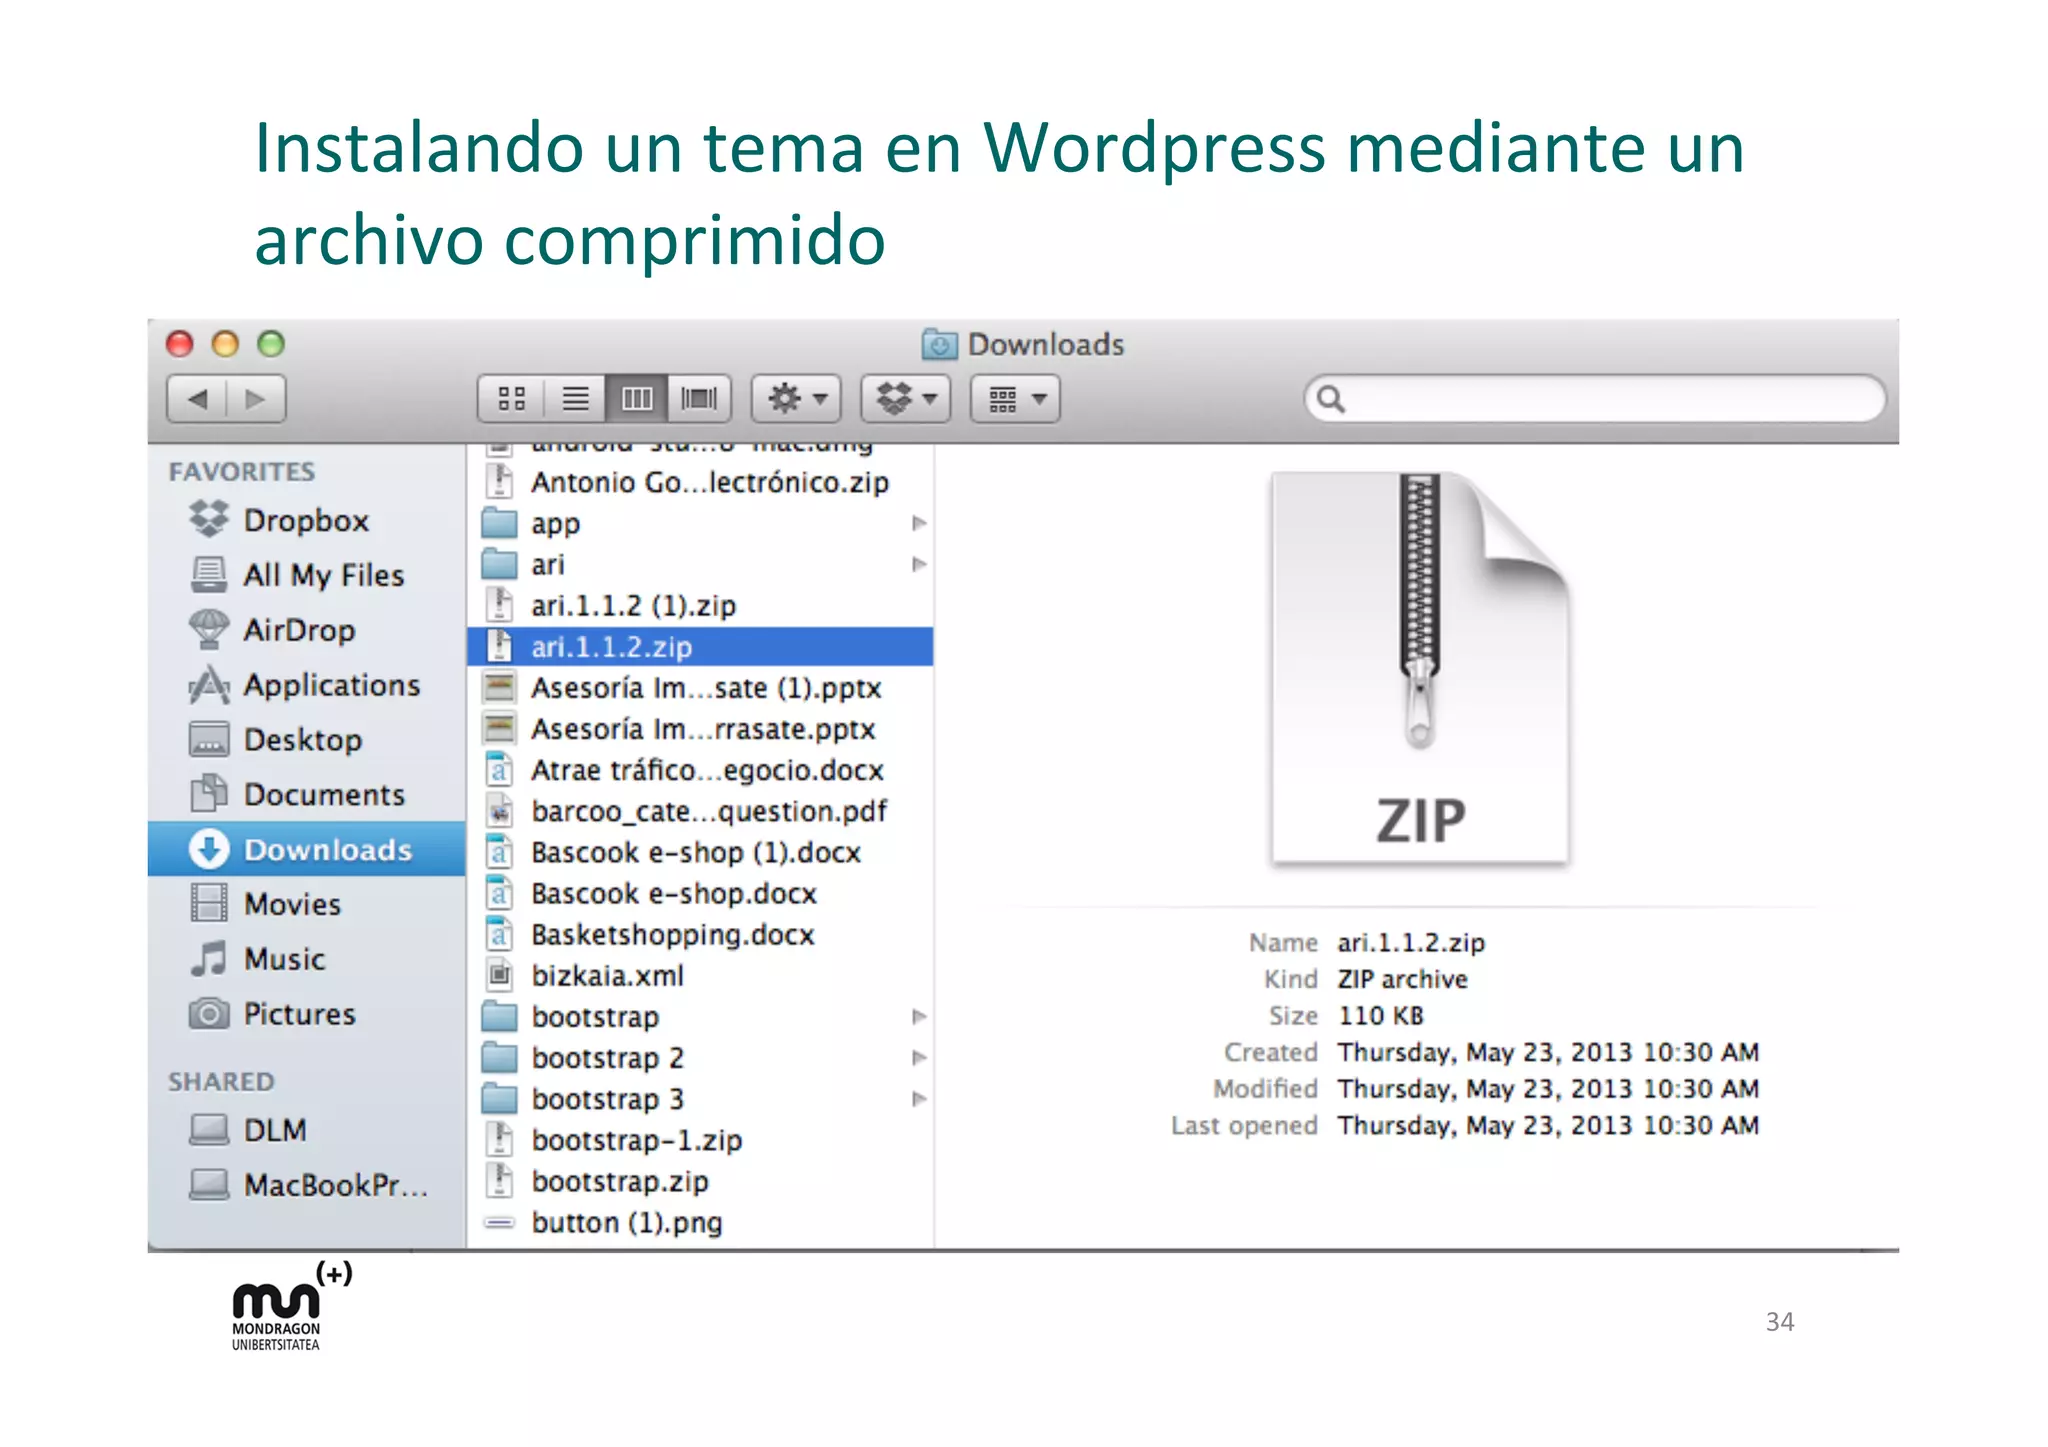The image size is (2048, 1447).
Task: Select Atrae tráfico...egocio.docx file
Action: point(700,770)
